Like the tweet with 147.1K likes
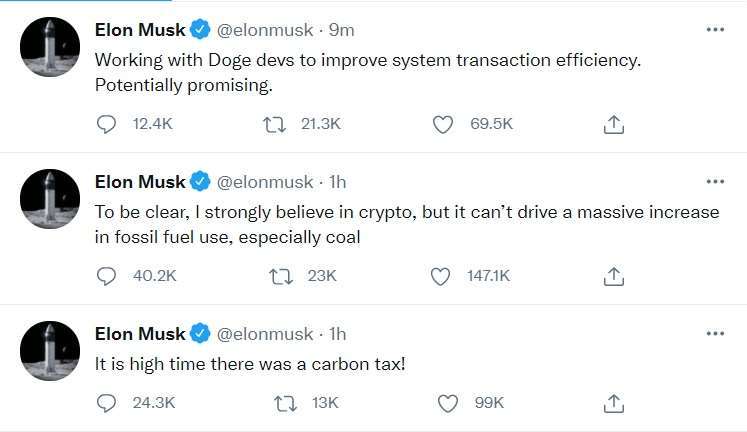 coord(440,276)
